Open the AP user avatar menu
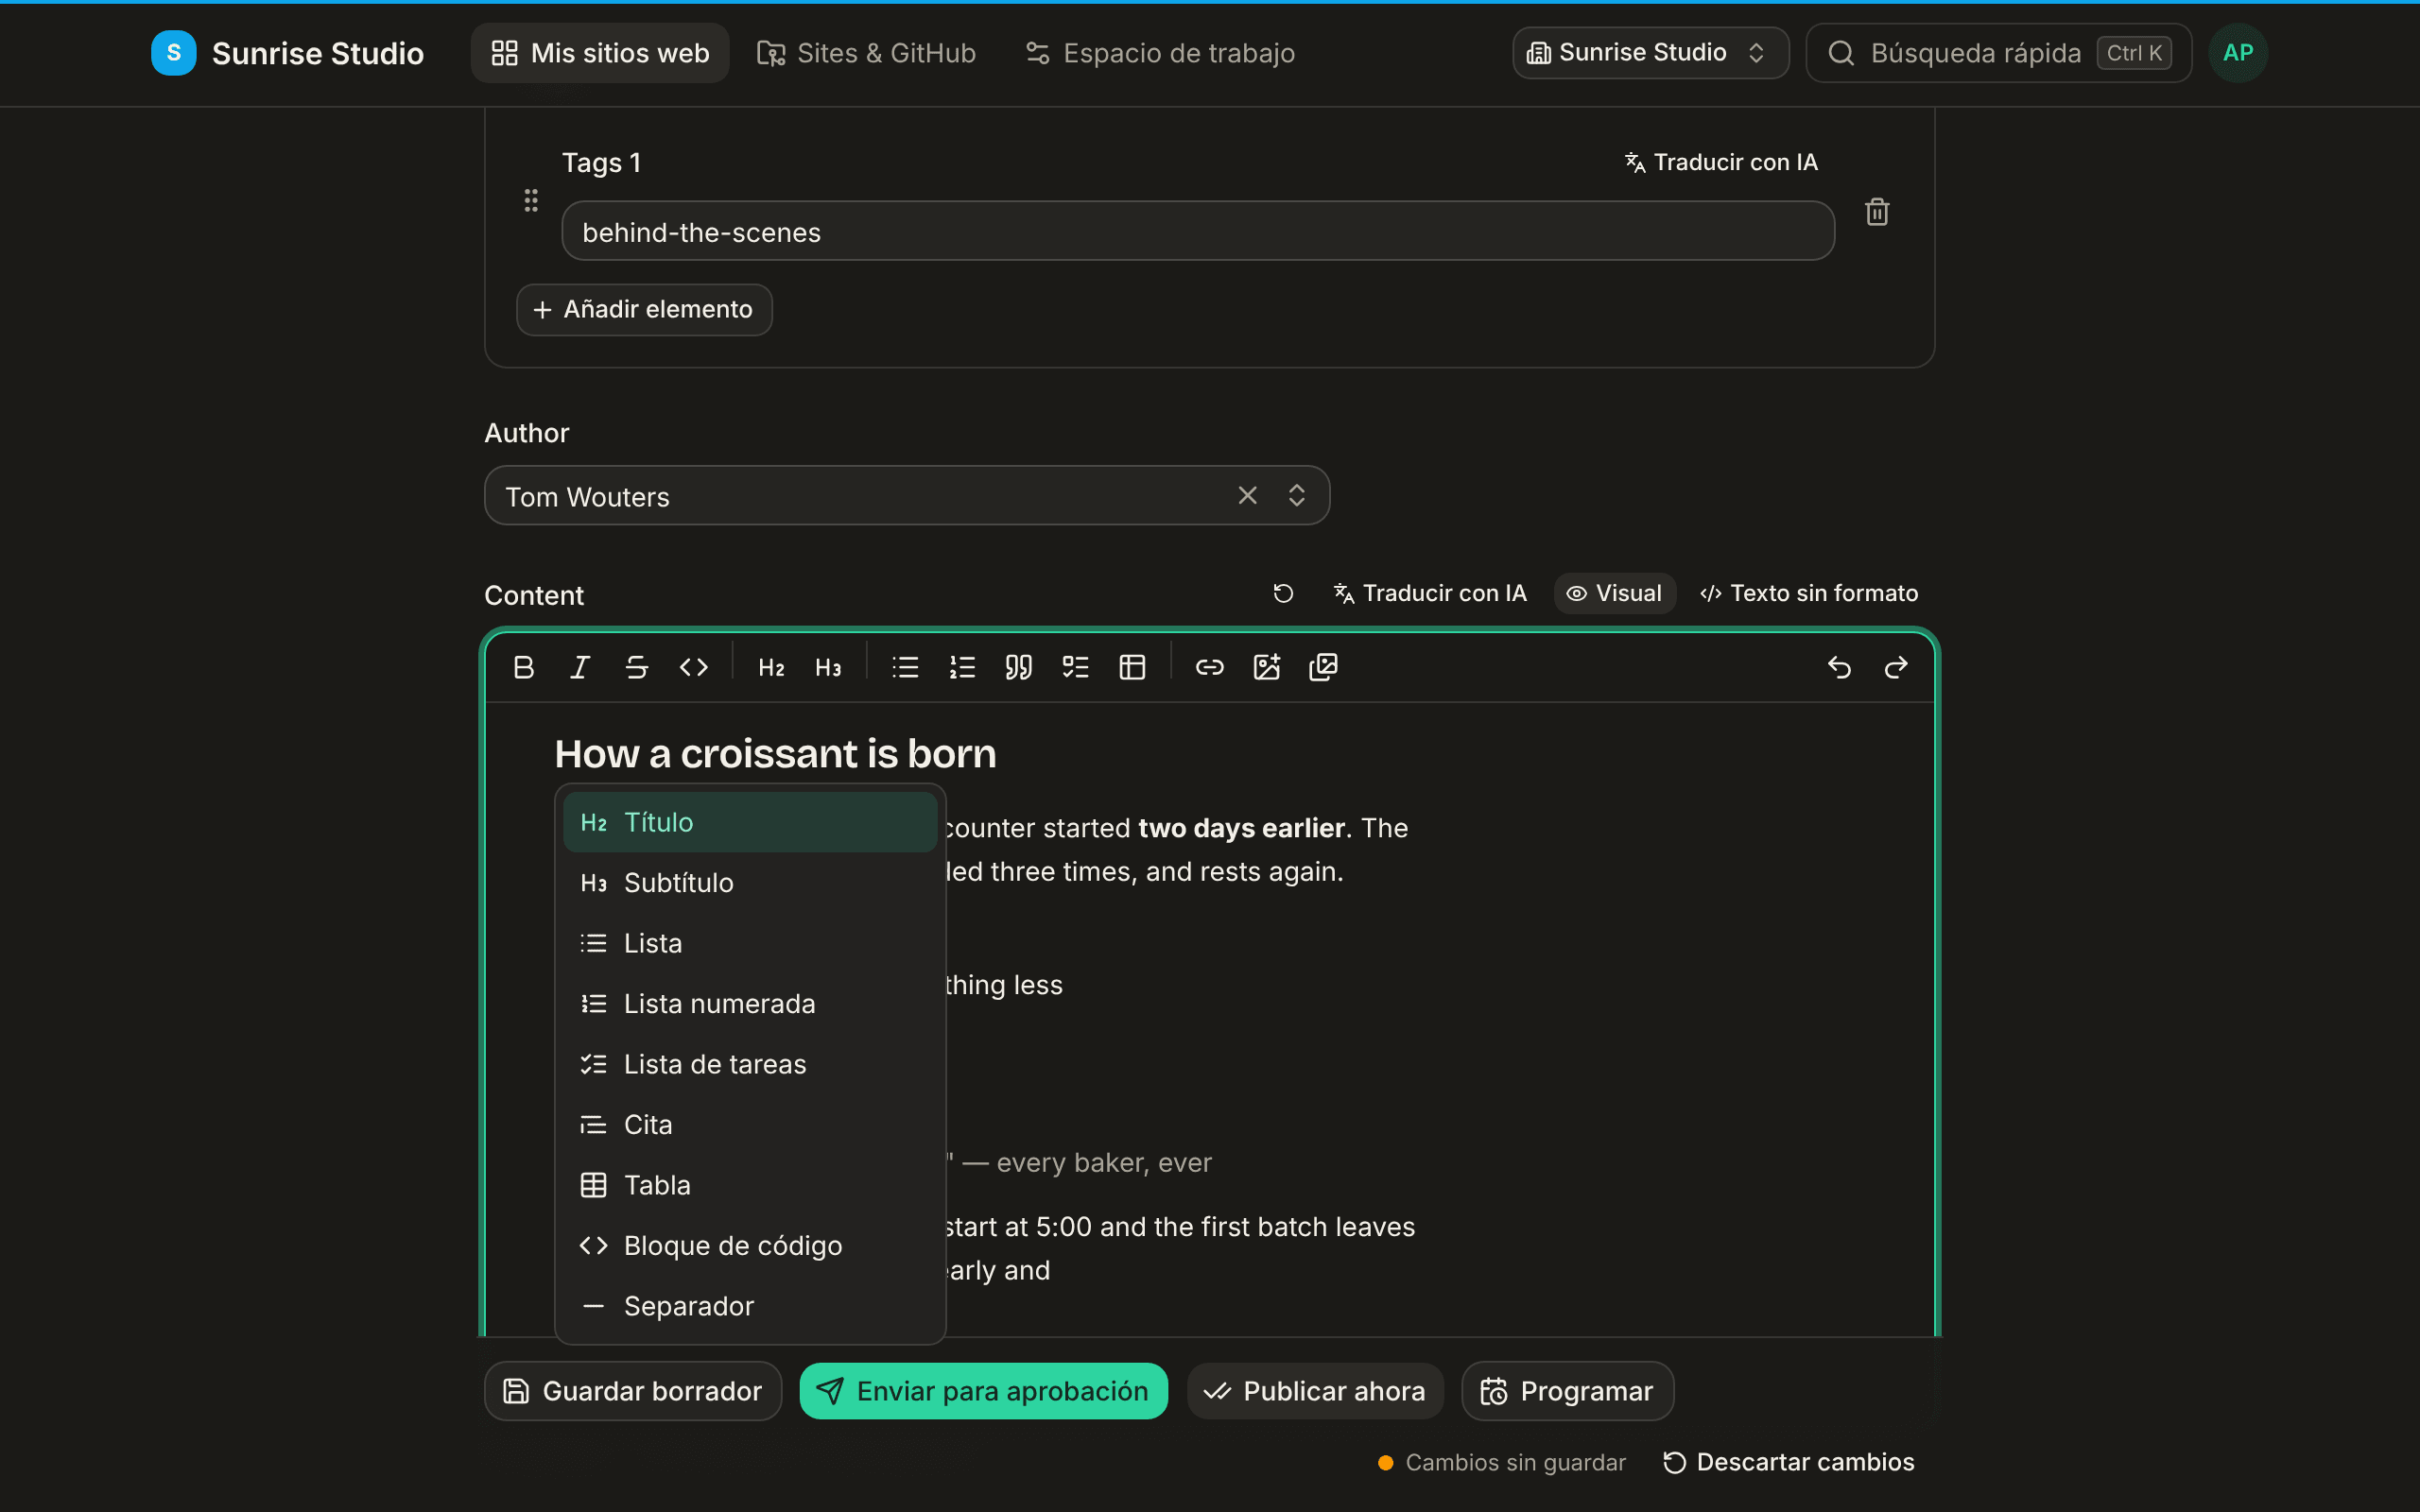 pyautogui.click(x=2238, y=53)
